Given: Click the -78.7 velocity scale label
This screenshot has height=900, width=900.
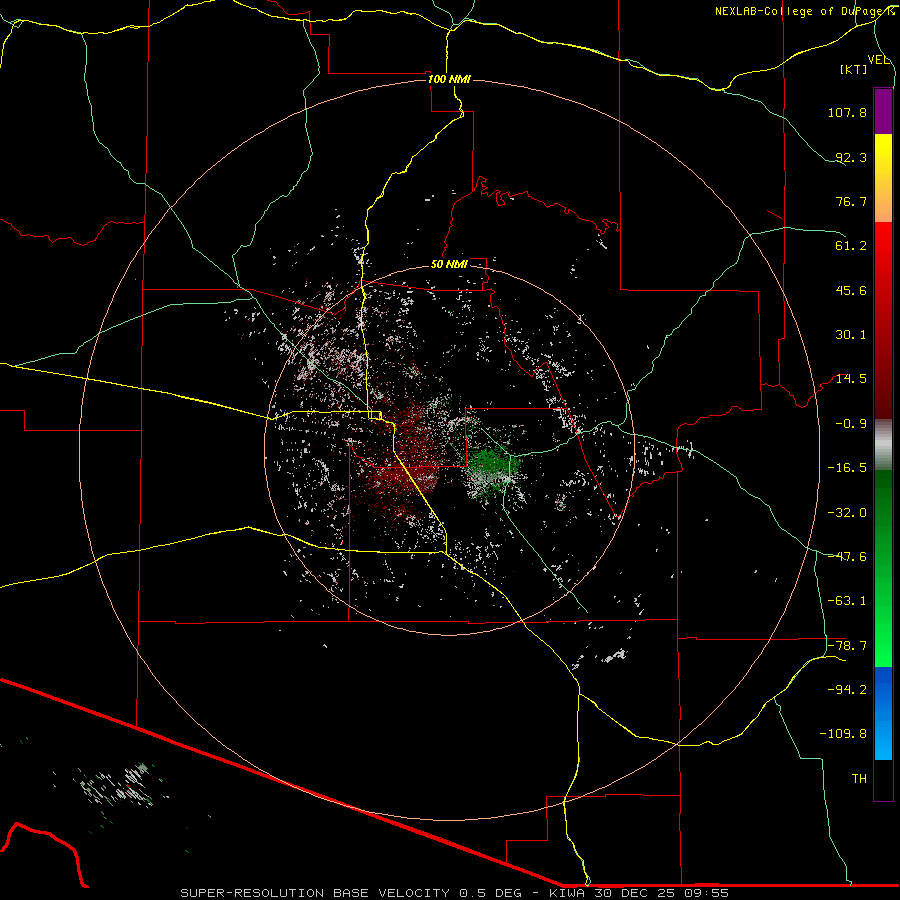Looking at the screenshot, I should pos(847,646).
